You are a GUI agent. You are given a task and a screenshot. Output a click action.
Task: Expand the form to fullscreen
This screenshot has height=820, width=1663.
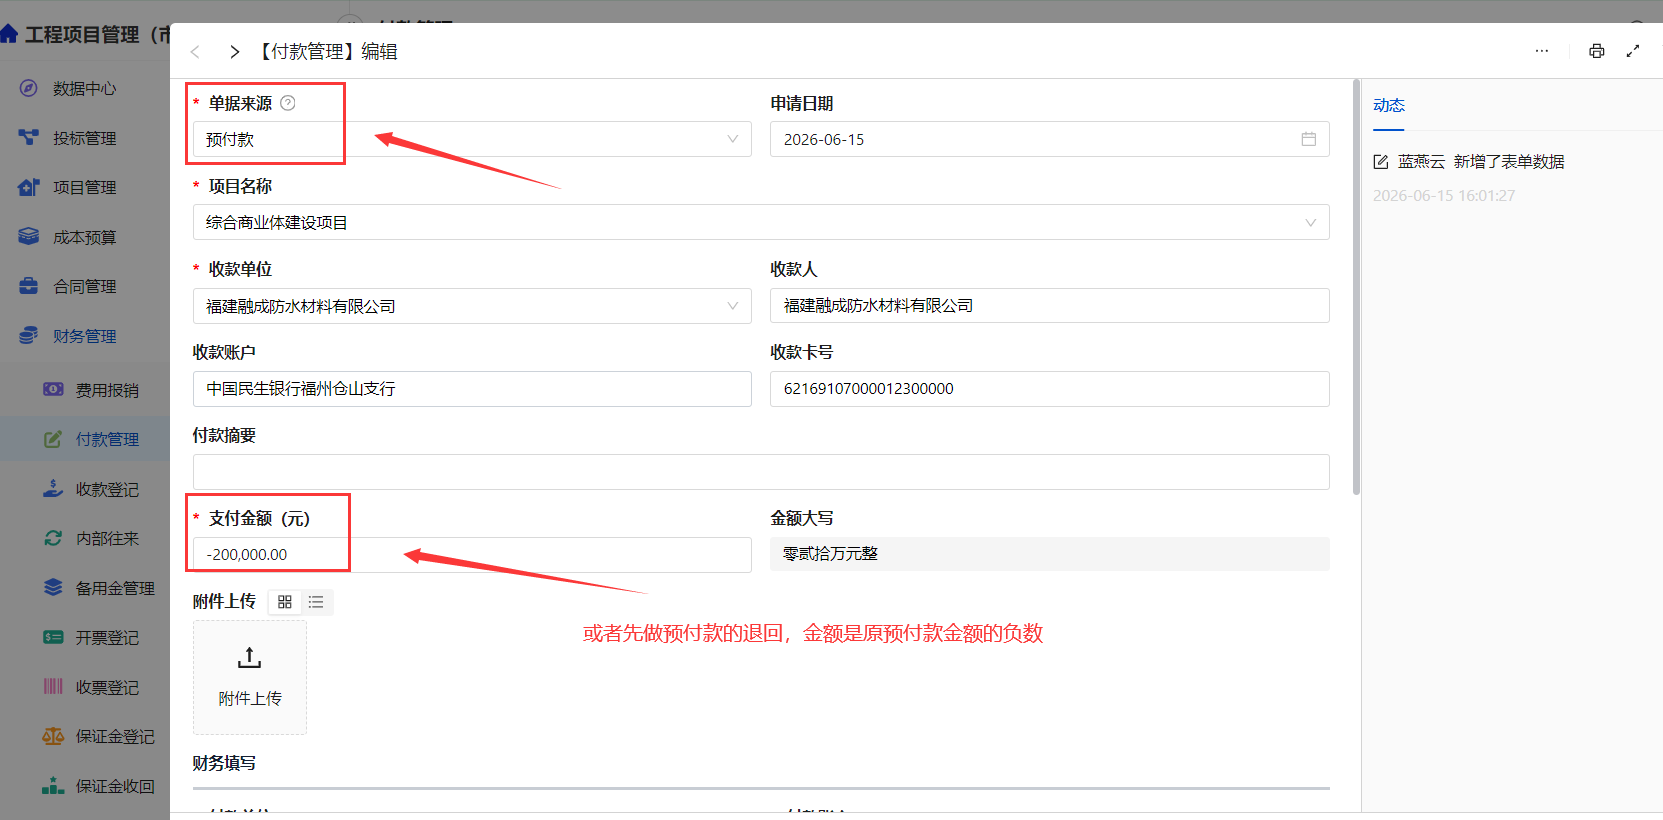pos(1633,51)
